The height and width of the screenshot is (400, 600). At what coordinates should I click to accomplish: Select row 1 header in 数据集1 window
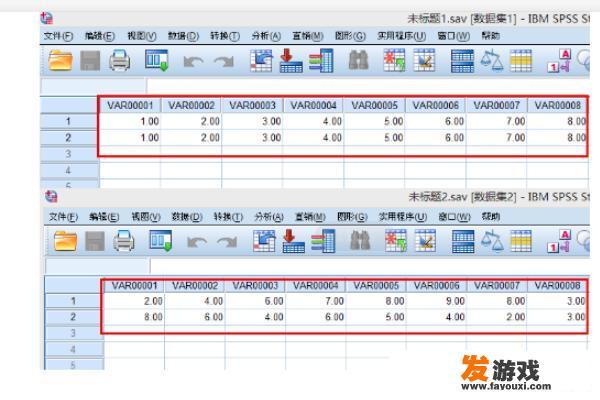click(x=68, y=121)
